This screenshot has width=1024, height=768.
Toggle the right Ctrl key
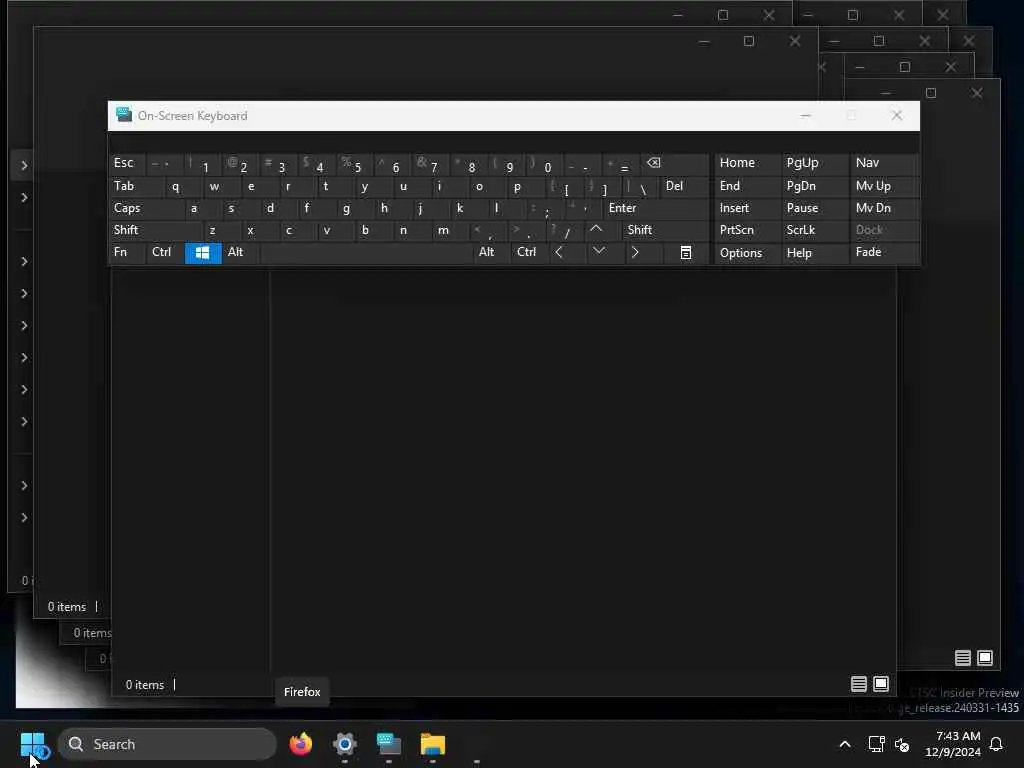pos(530,253)
